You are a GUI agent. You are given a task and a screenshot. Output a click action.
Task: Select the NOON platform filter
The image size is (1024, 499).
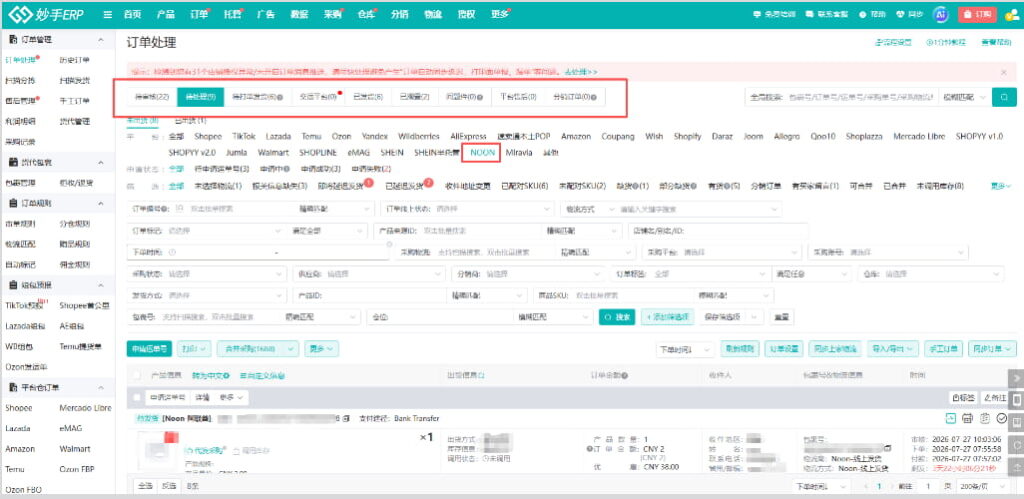(483, 153)
